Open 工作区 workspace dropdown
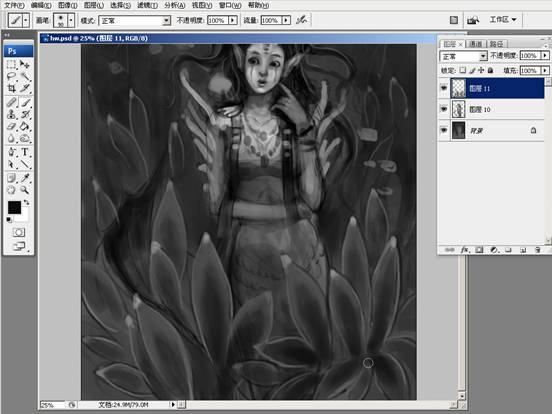552x414 pixels. click(x=503, y=20)
